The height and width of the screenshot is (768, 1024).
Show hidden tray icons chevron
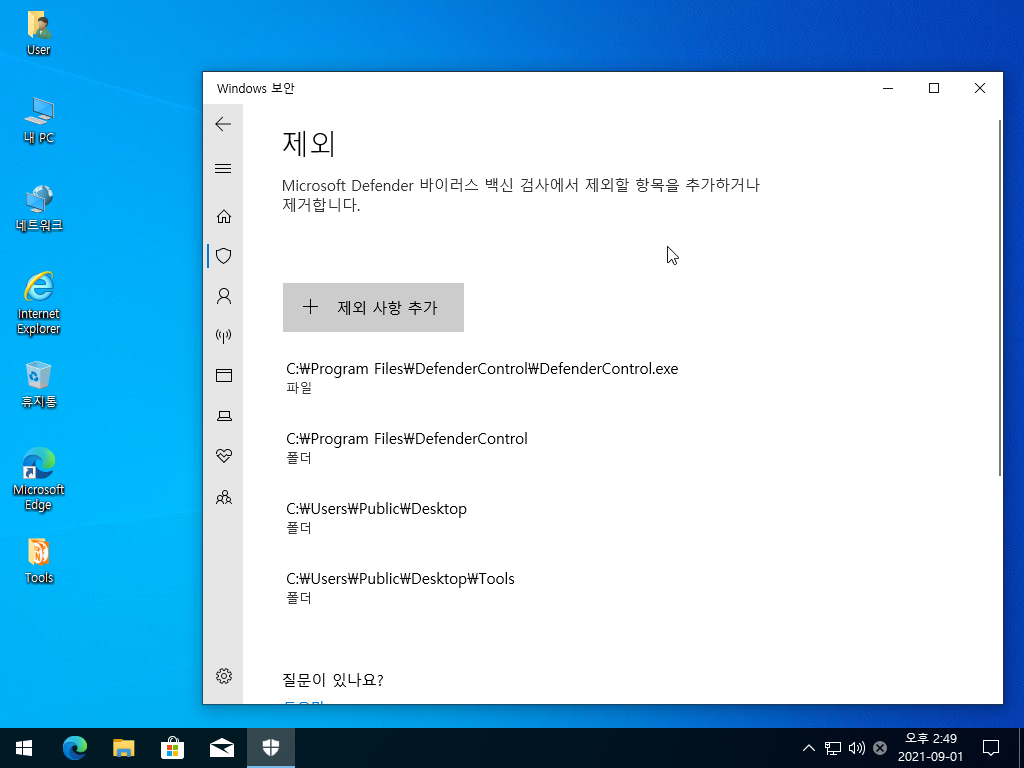click(808, 748)
